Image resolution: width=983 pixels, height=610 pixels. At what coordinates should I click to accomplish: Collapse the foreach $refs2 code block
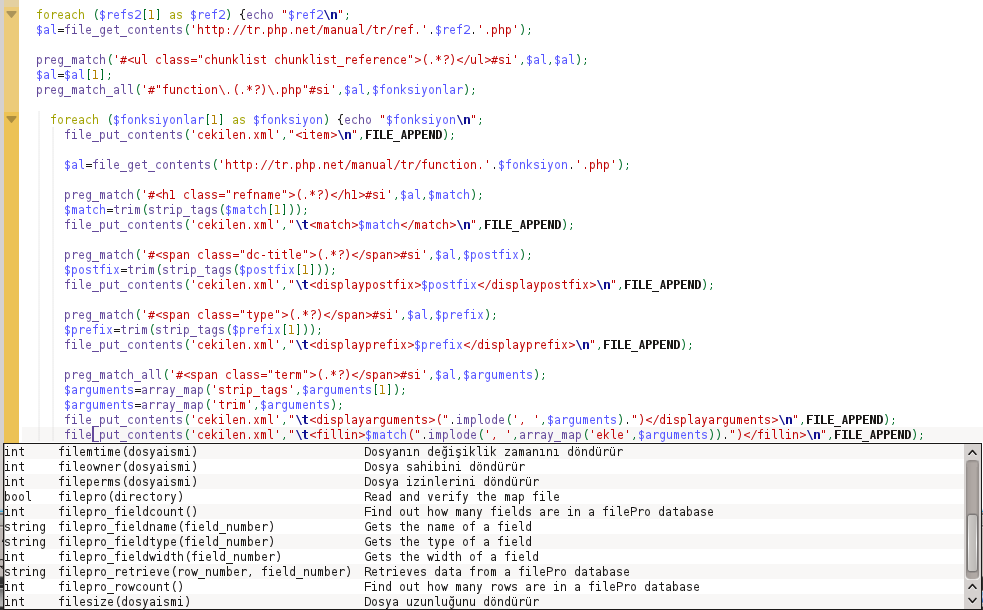(11, 14)
